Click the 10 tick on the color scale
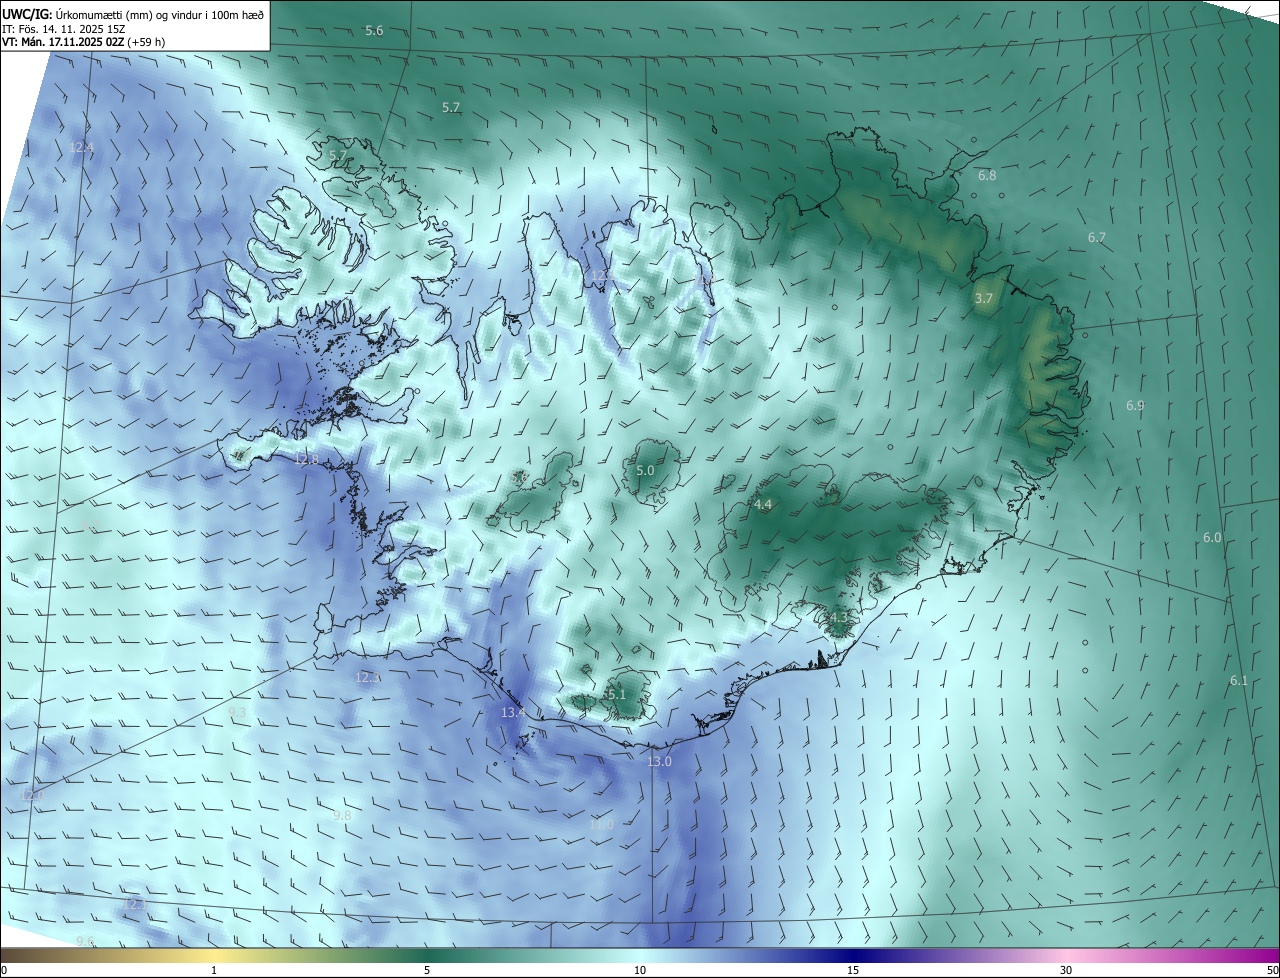Screen dimensions: 1280x978 tap(640, 970)
